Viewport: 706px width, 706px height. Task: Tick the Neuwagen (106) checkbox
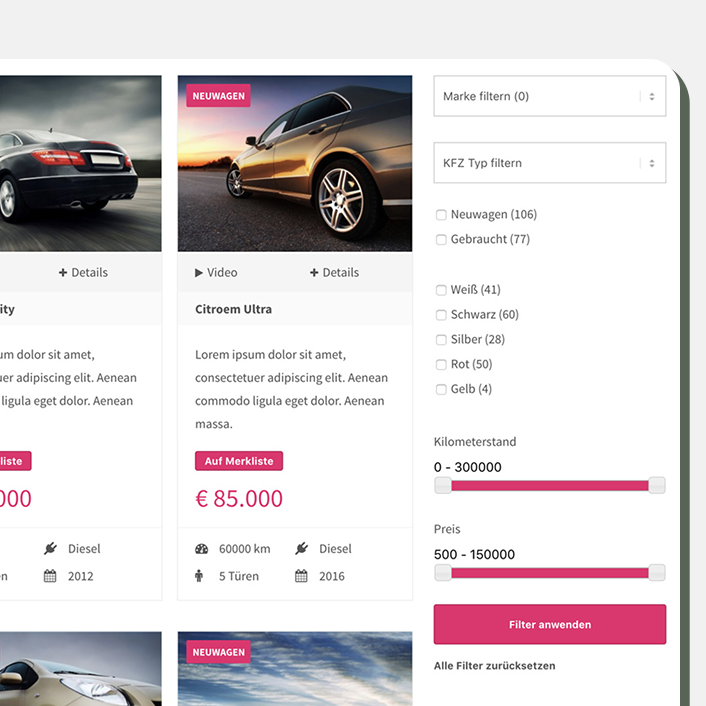(441, 215)
